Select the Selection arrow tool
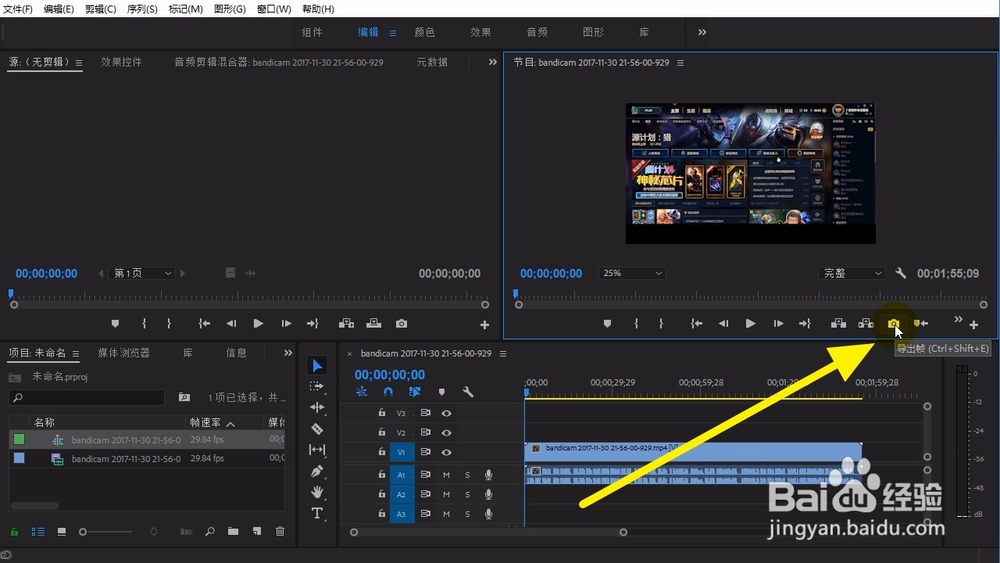Viewport: 1000px width, 563px height. pos(317,365)
